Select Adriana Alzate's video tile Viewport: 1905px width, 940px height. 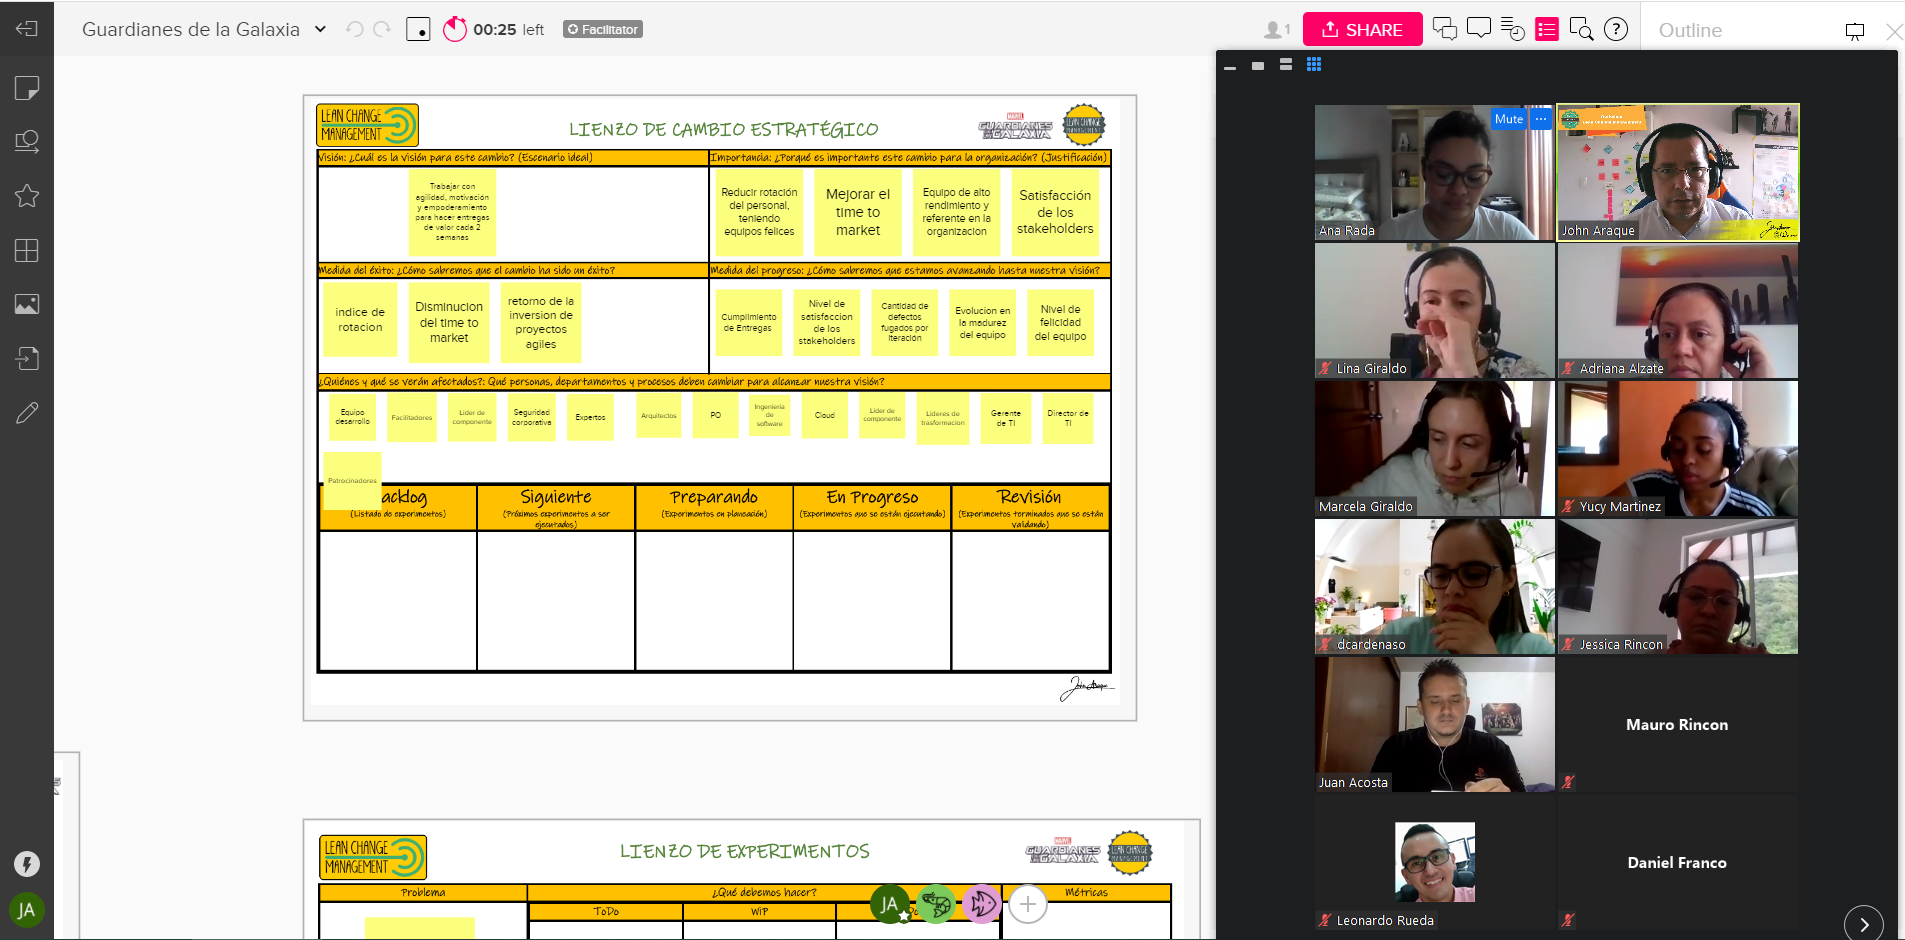point(1678,310)
